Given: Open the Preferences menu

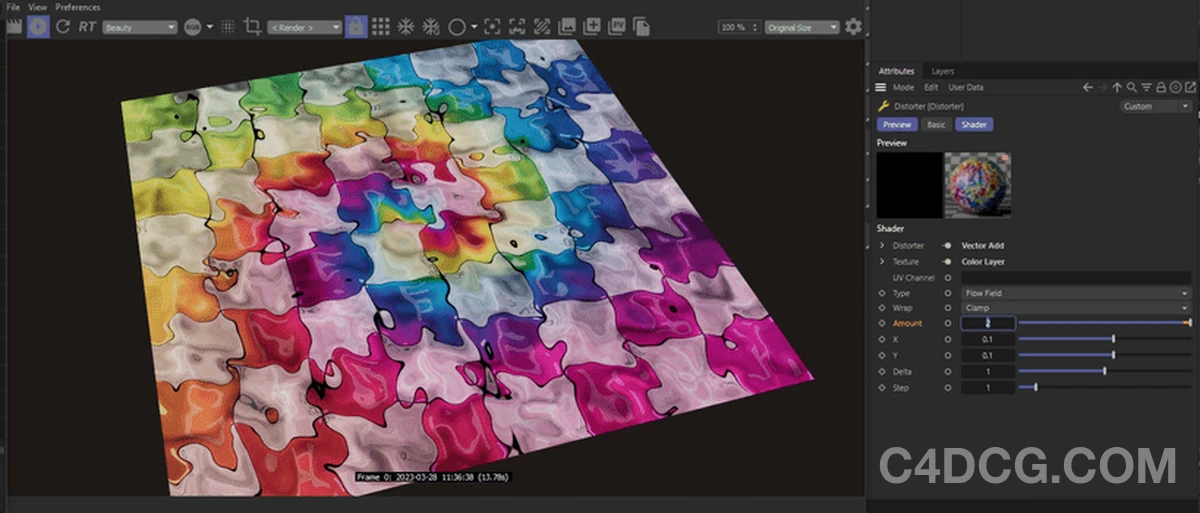Looking at the screenshot, I should [78, 7].
